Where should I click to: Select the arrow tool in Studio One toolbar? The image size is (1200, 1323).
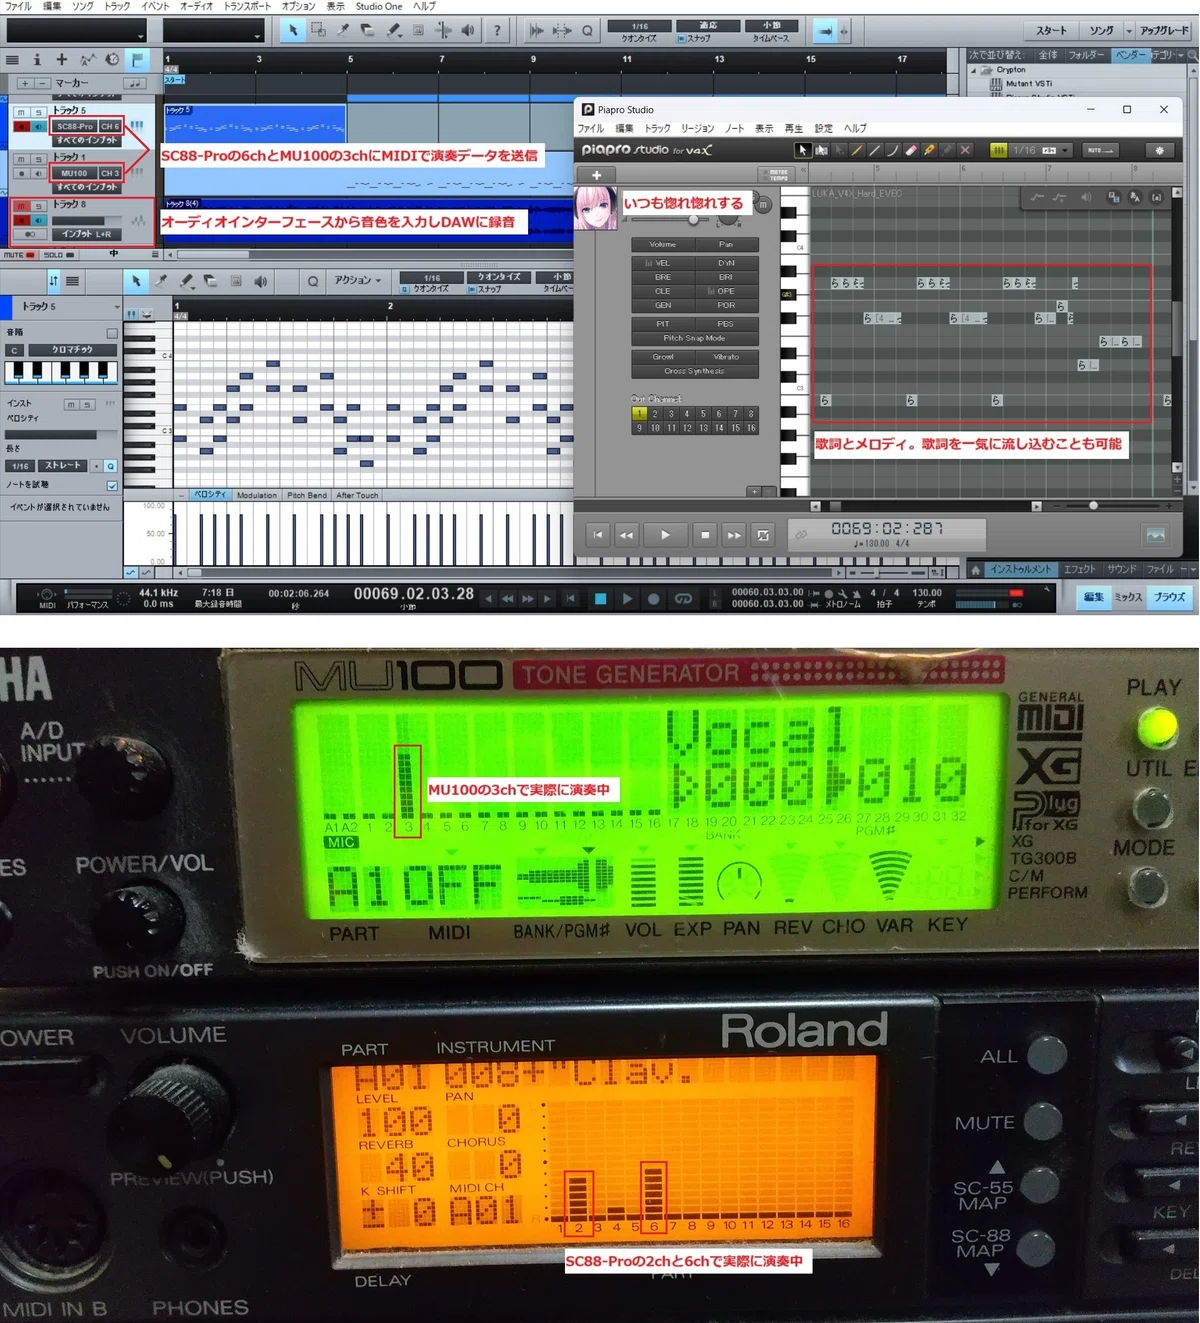(293, 31)
